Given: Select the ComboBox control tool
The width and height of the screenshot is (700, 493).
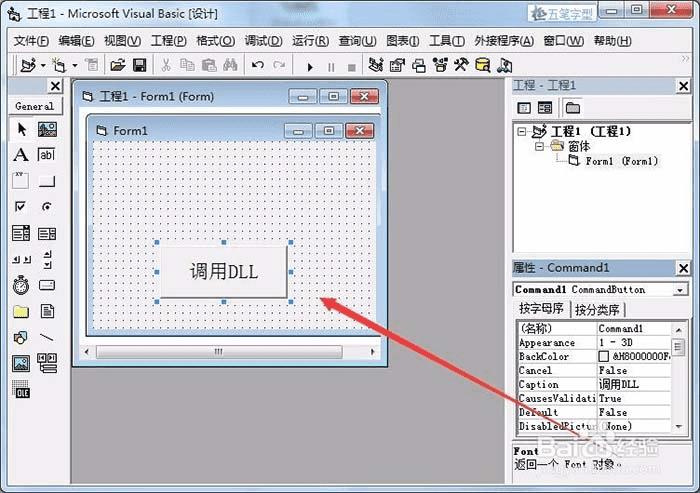Looking at the screenshot, I should 21,233.
